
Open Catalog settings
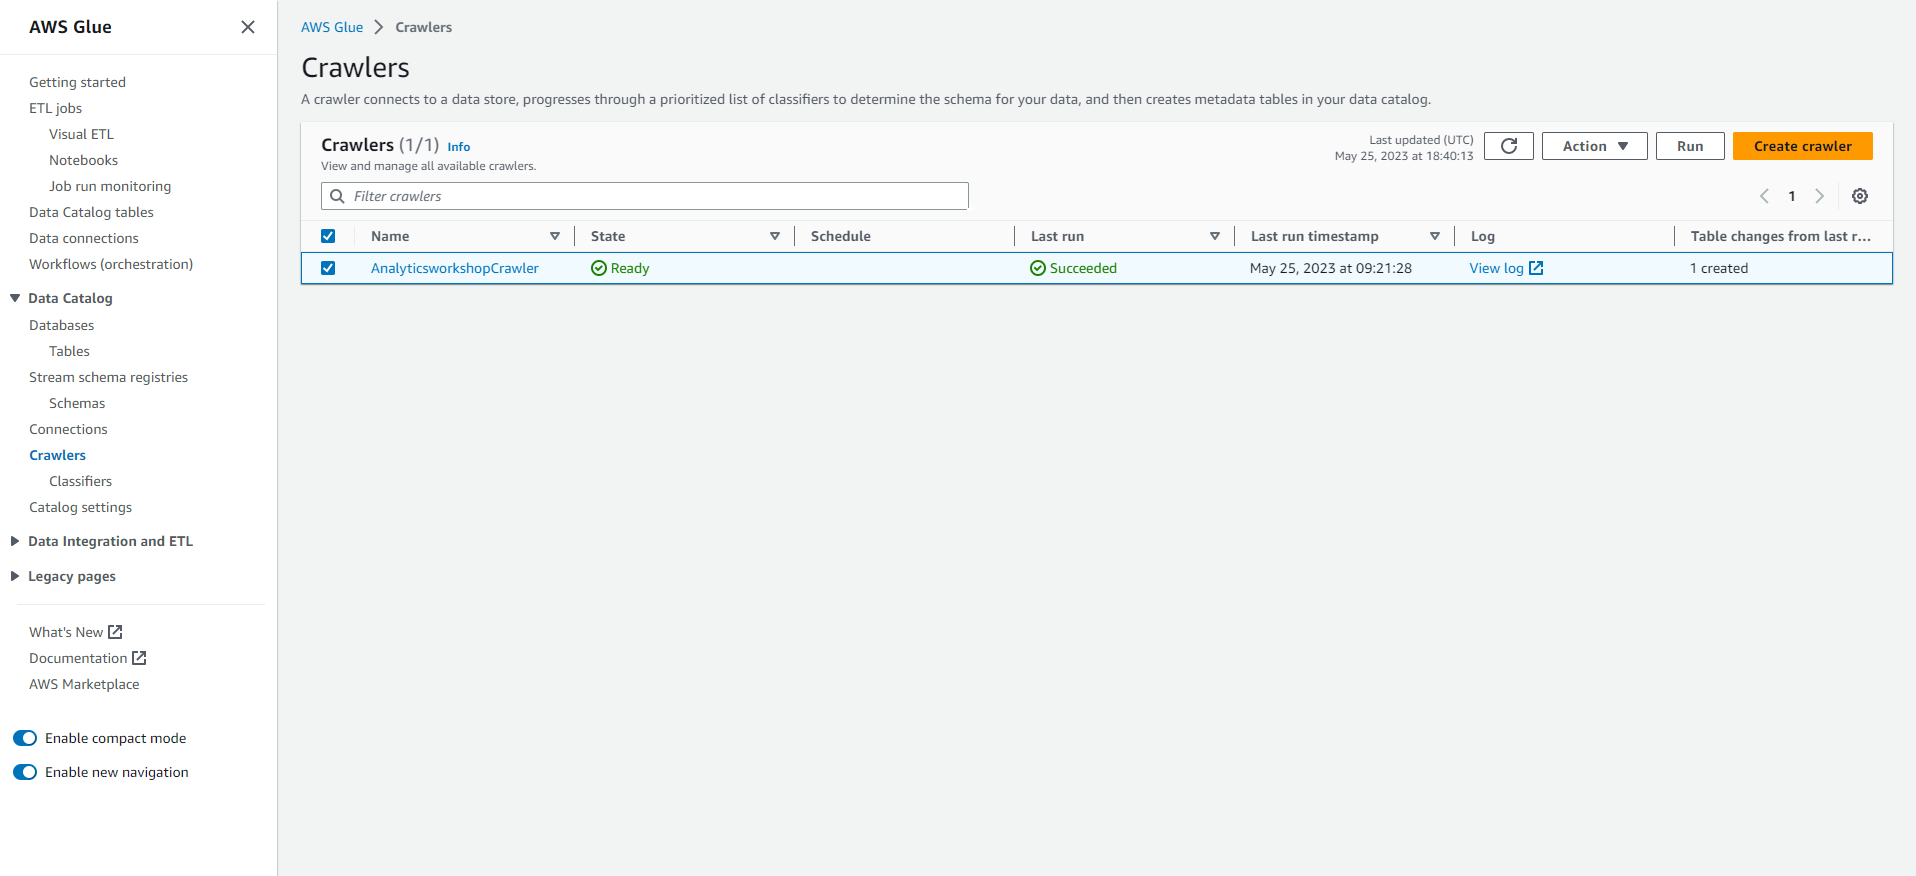(x=80, y=507)
